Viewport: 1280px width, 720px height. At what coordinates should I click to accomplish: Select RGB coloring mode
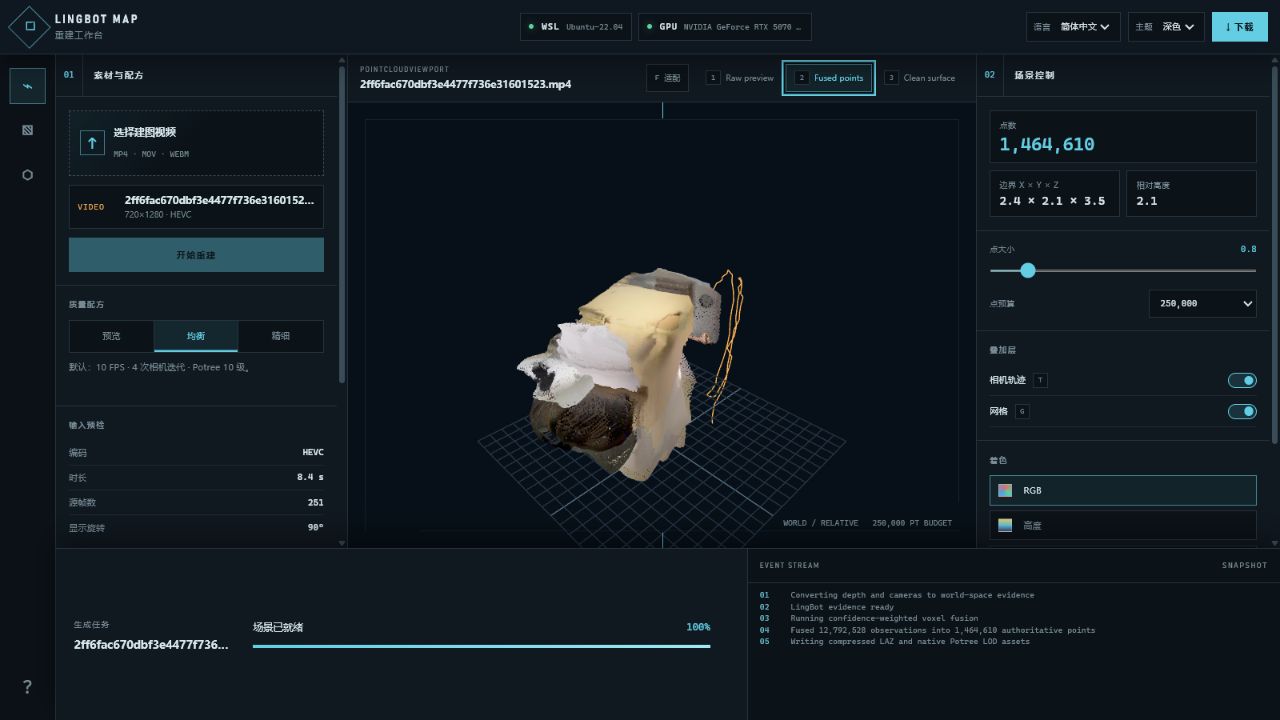(1123, 490)
